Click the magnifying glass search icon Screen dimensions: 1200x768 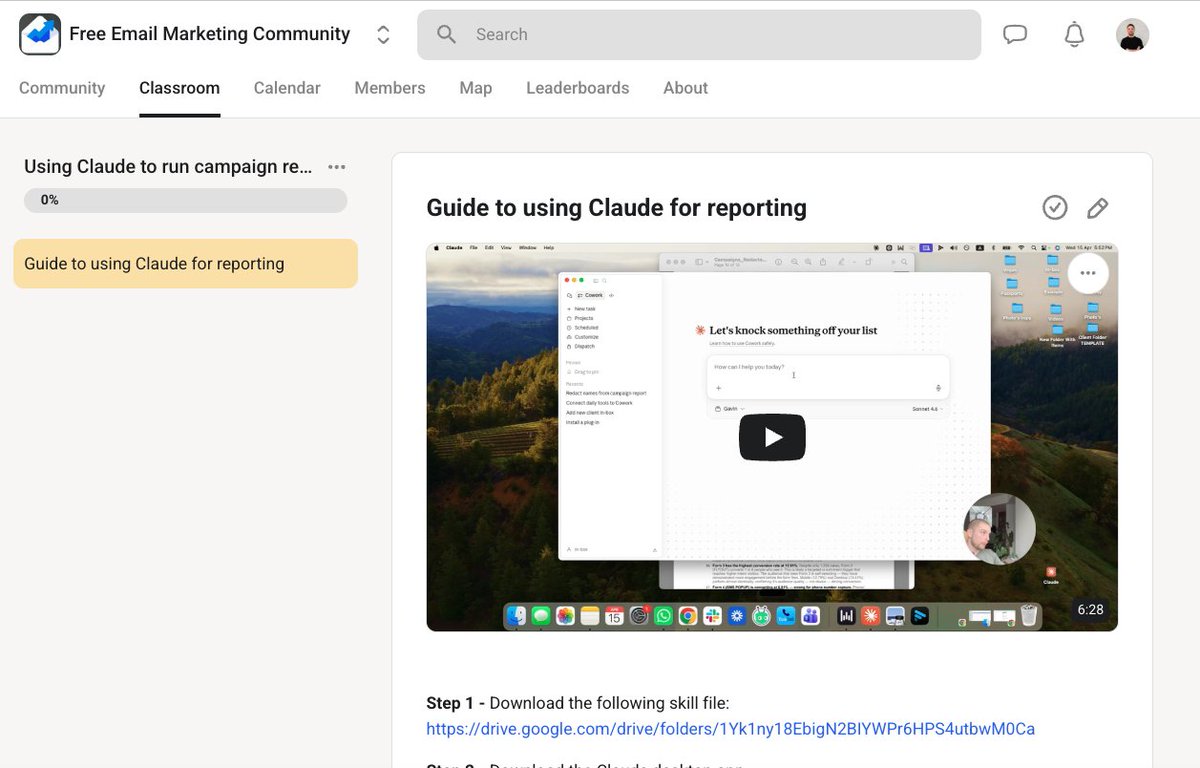[447, 35]
